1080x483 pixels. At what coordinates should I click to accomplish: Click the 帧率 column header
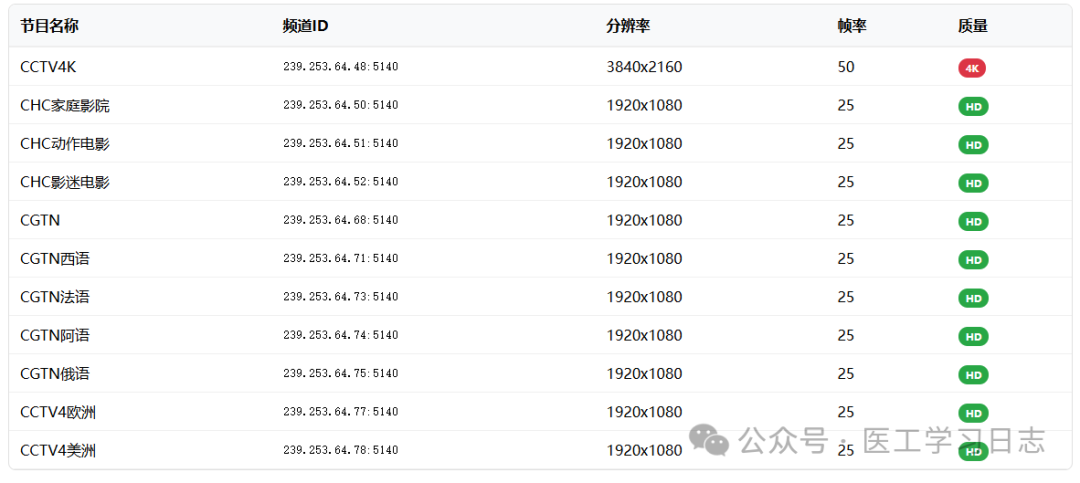pyautogui.click(x=852, y=26)
